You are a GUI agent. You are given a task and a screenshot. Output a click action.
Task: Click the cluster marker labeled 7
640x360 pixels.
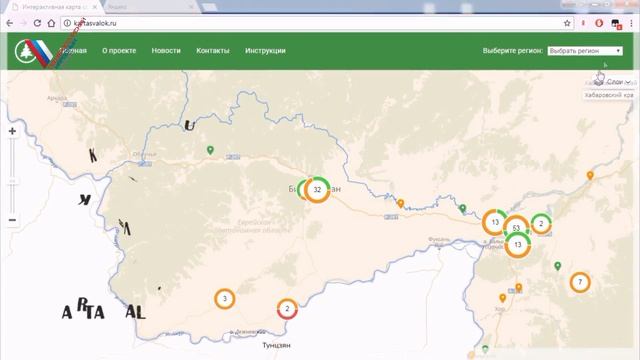tap(580, 282)
